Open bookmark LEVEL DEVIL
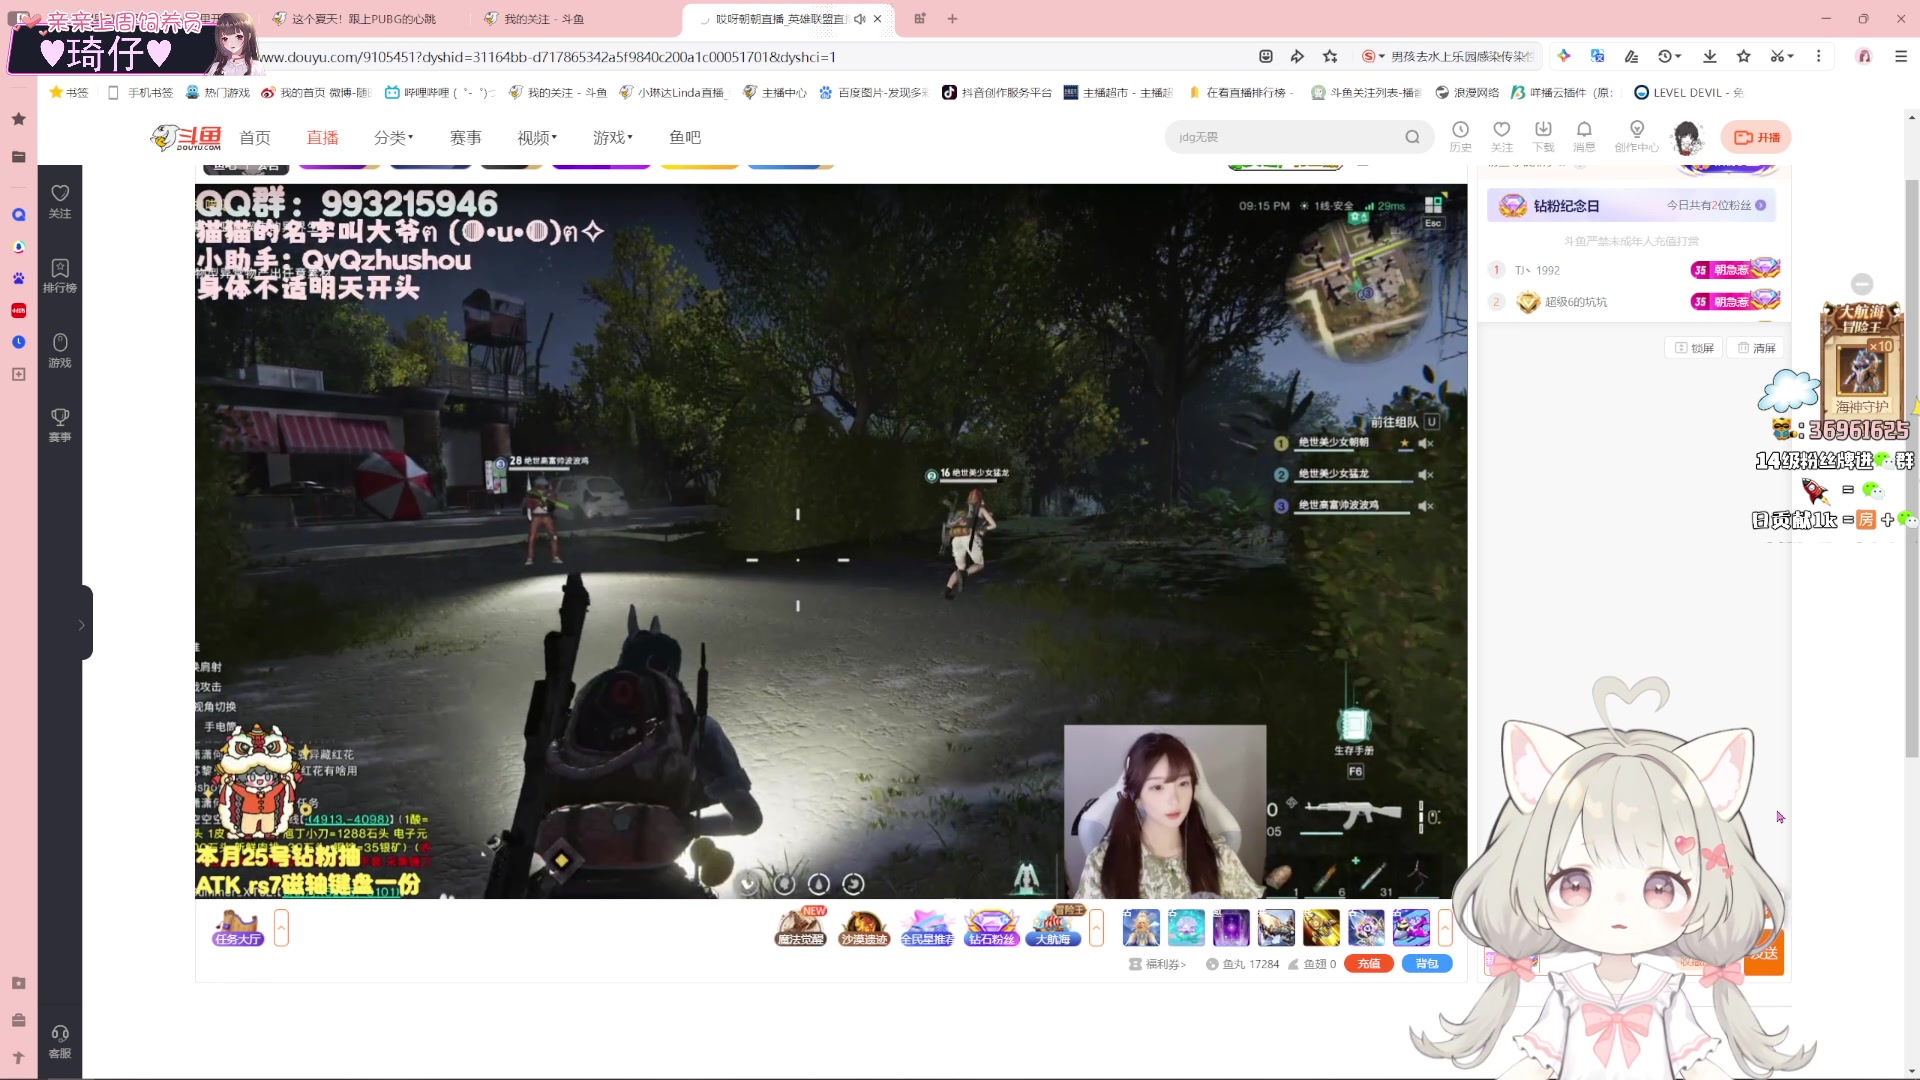Screen dimensions: 1920x1080 tap(1689, 93)
